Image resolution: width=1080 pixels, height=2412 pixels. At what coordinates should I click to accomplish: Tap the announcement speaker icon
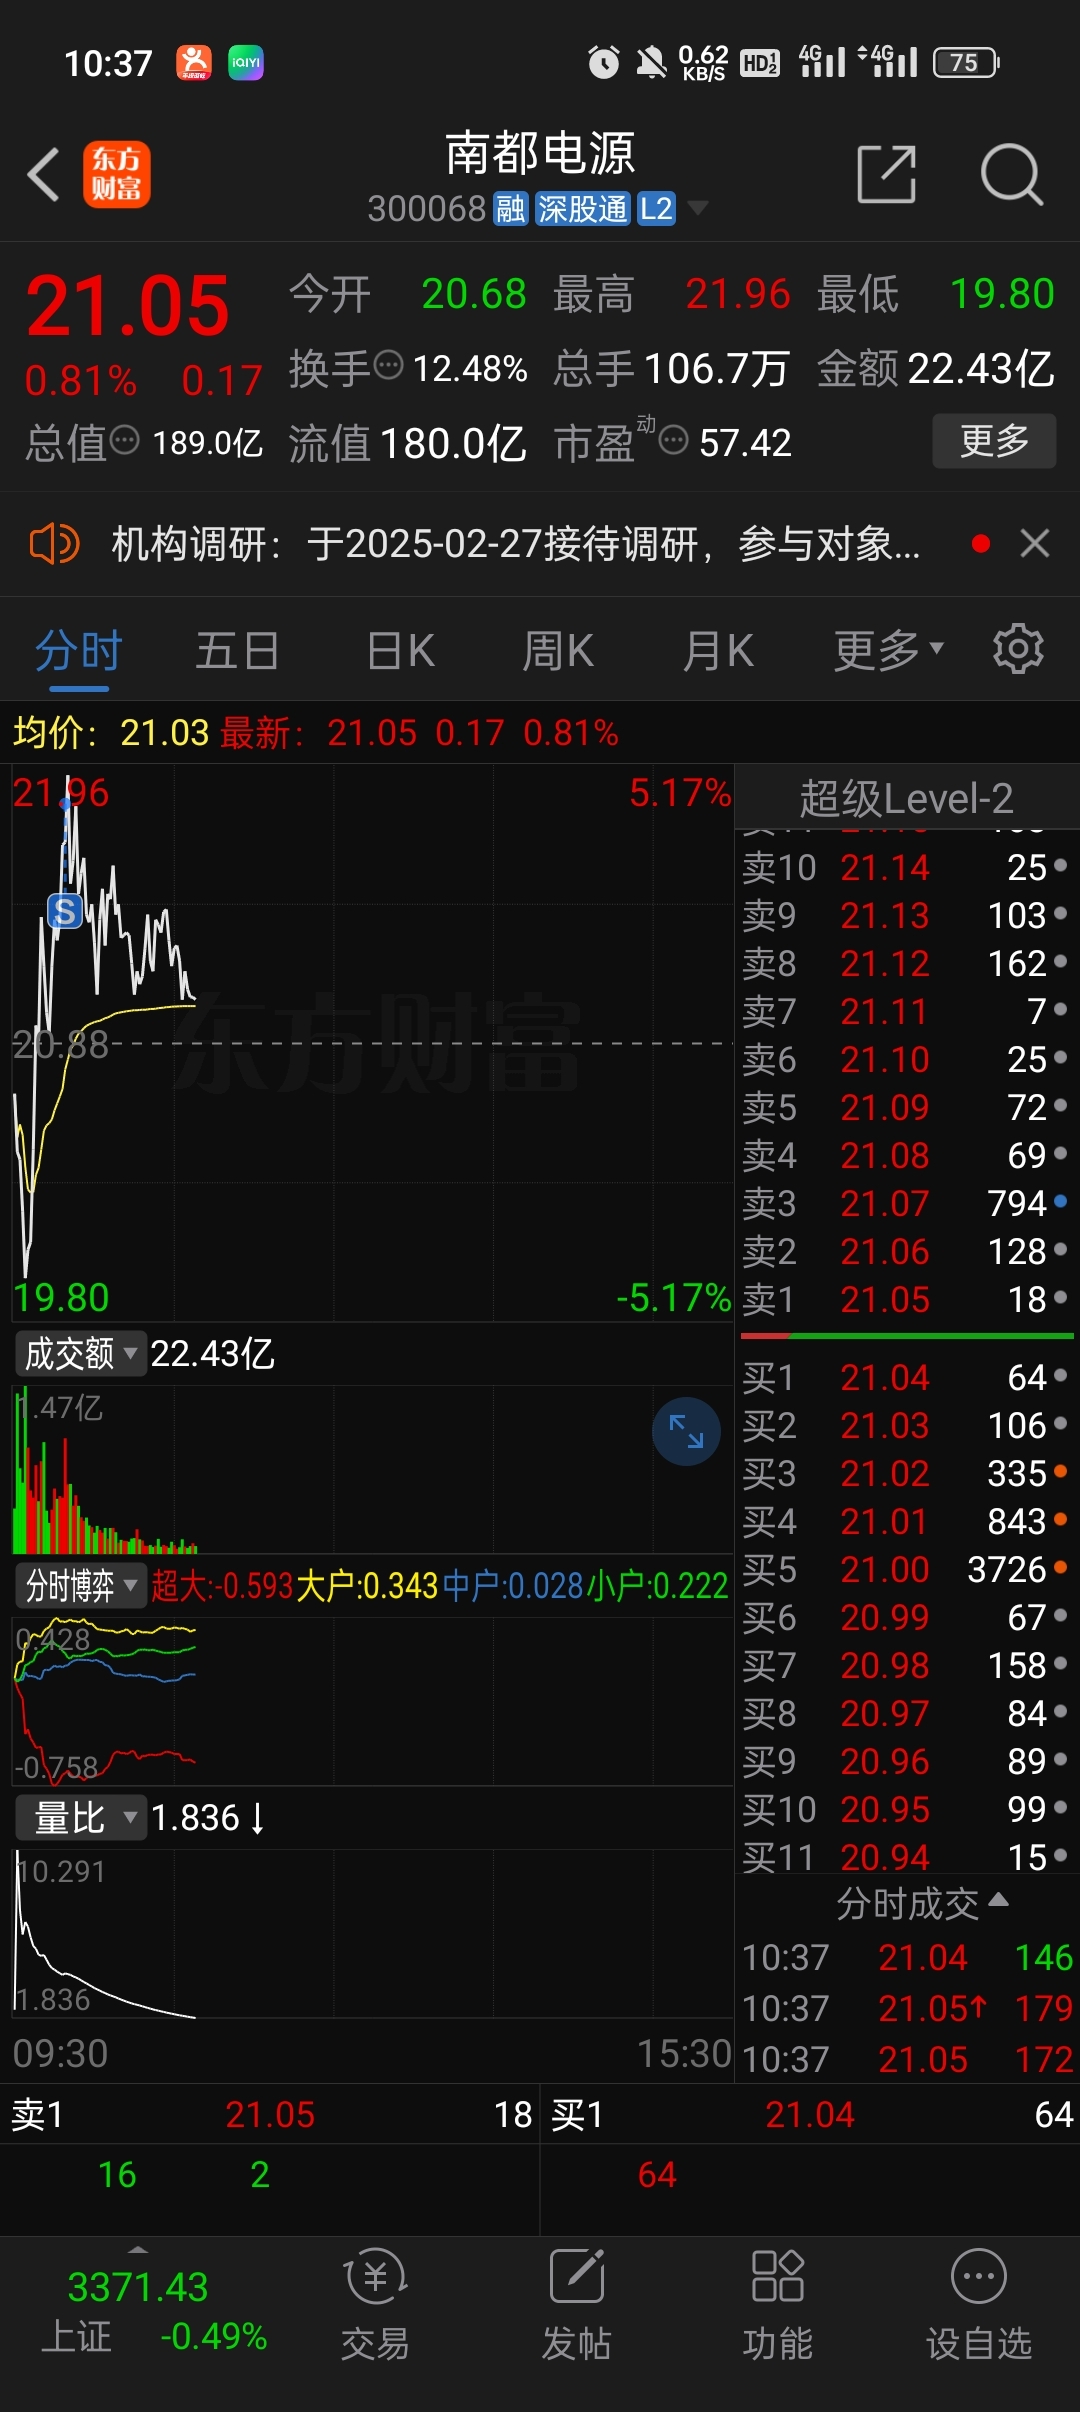tap(54, 544)
